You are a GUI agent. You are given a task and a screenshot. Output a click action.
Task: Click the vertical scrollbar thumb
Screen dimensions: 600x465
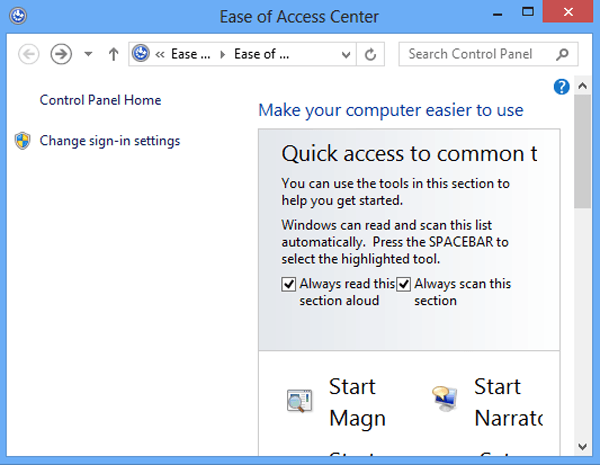[x=582, y=152]
